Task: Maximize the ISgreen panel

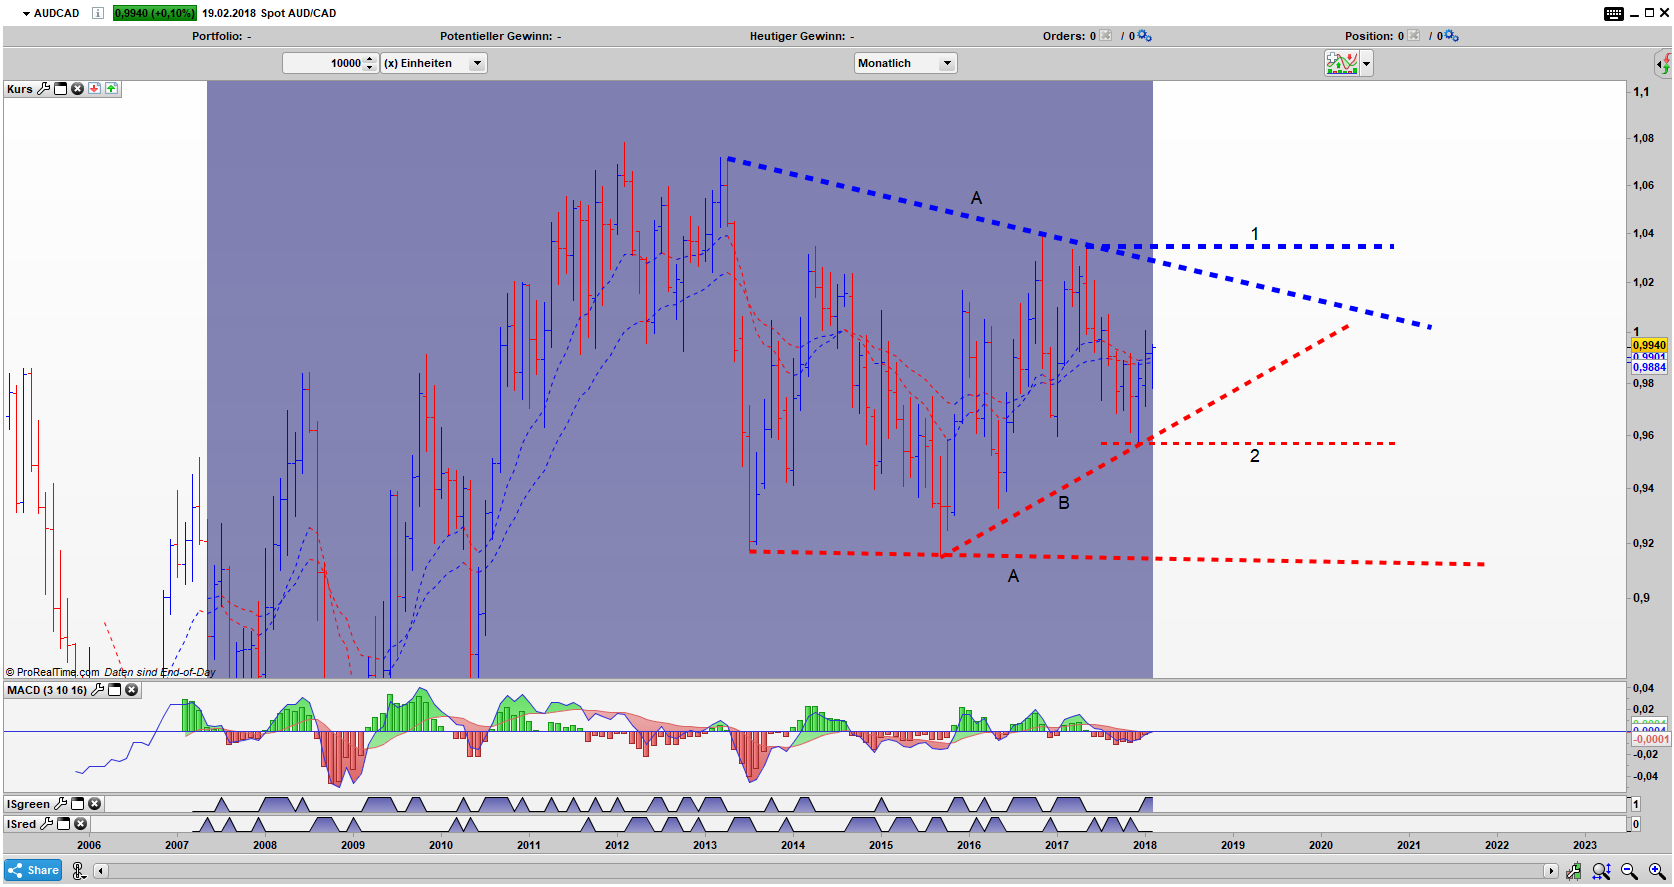Action: [x=77, y=804]
